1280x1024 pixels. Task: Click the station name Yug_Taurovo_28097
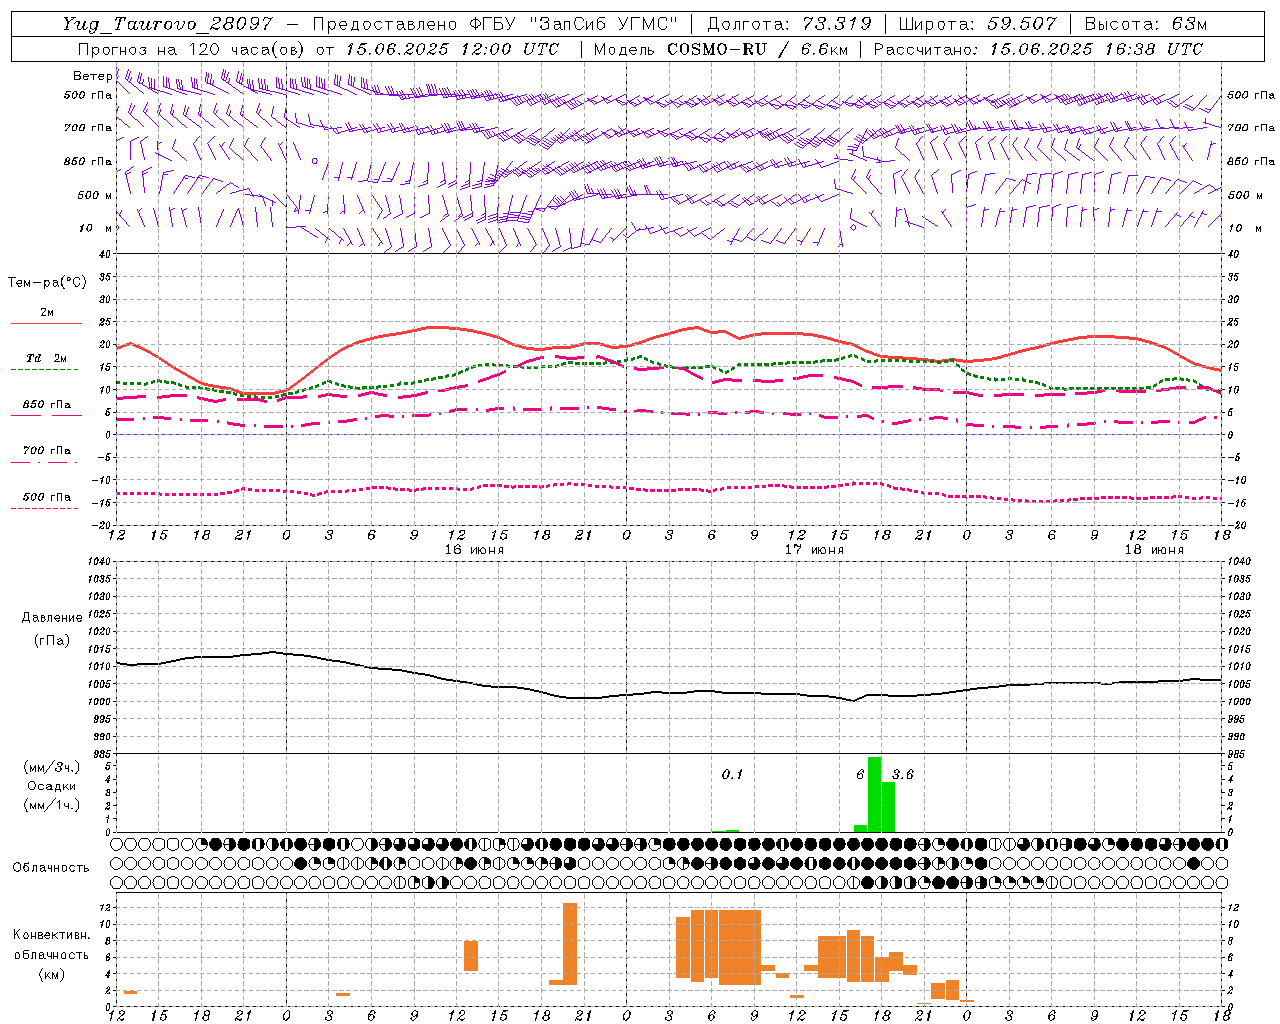click(167, 24)
